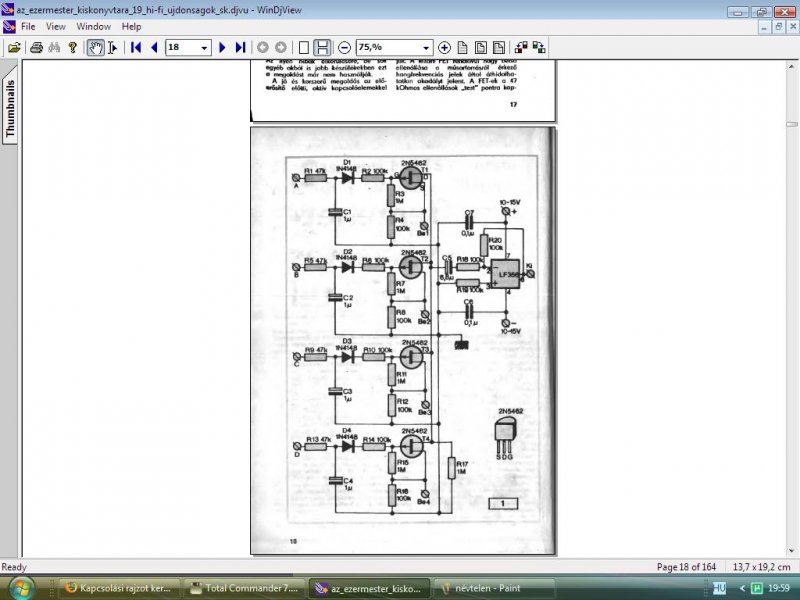Click the rotate right toolbar icon
This screenshot has width=800, height=600.
pos(539,47)
